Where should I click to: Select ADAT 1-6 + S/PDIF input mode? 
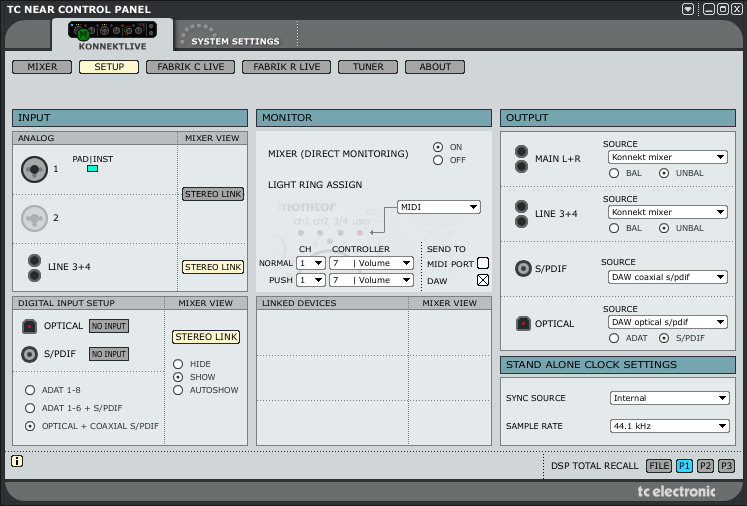pos(30,408)
